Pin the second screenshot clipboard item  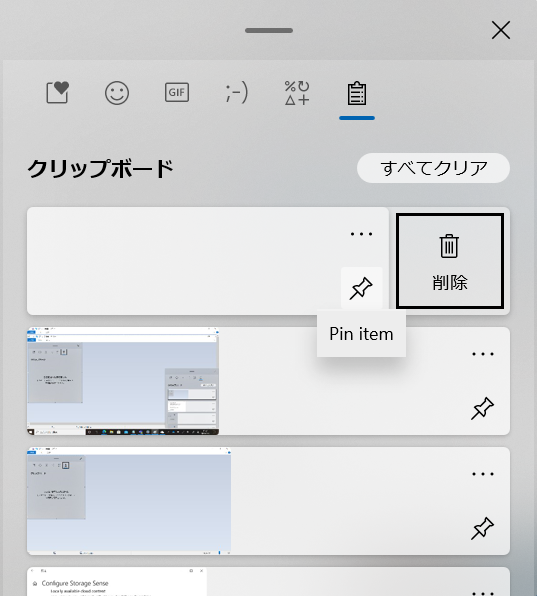pos(483,409)
